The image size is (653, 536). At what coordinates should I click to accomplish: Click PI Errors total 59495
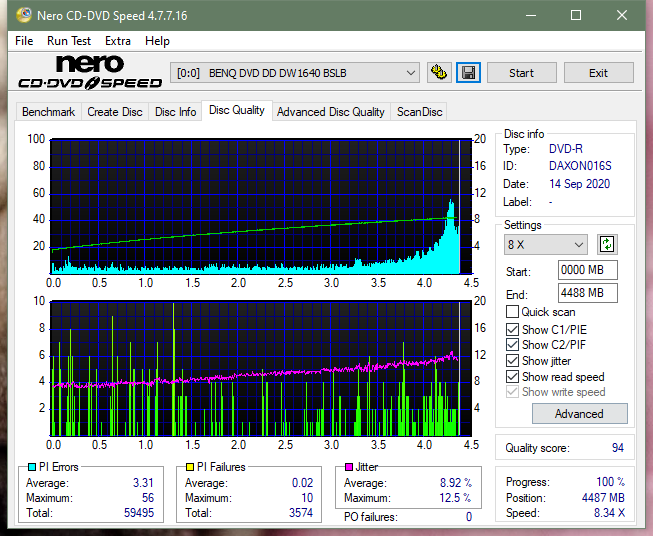(x=139, y=513)
